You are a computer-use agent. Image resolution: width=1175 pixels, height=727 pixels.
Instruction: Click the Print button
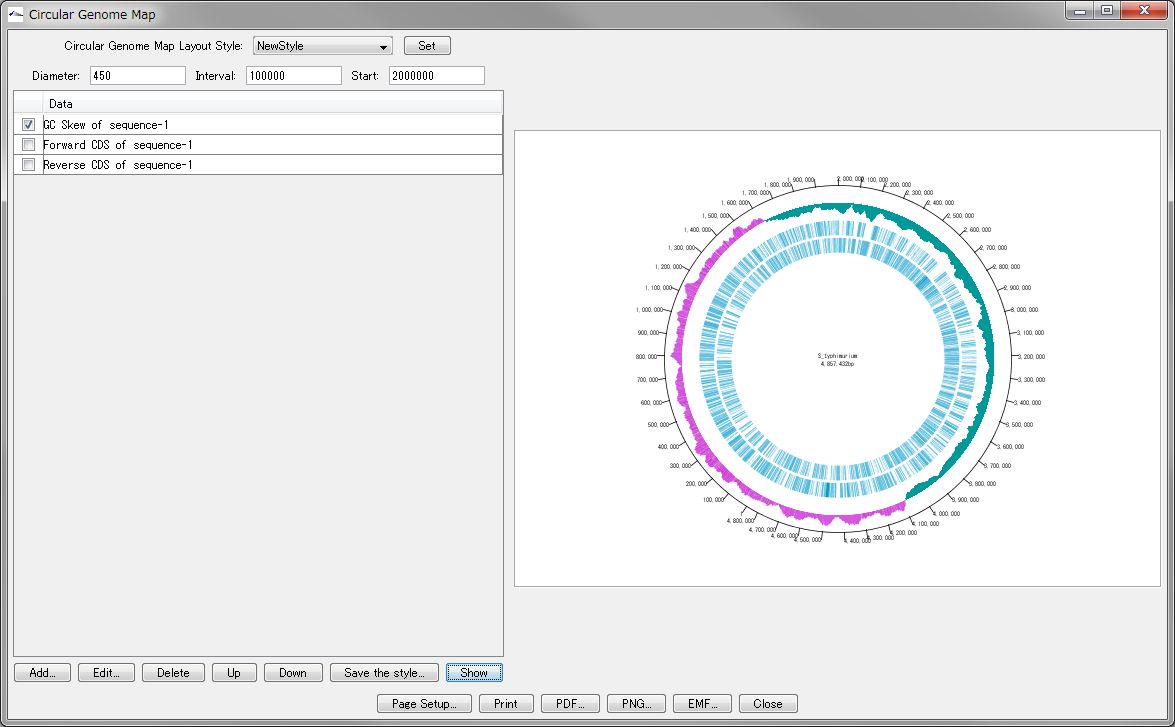506,703
